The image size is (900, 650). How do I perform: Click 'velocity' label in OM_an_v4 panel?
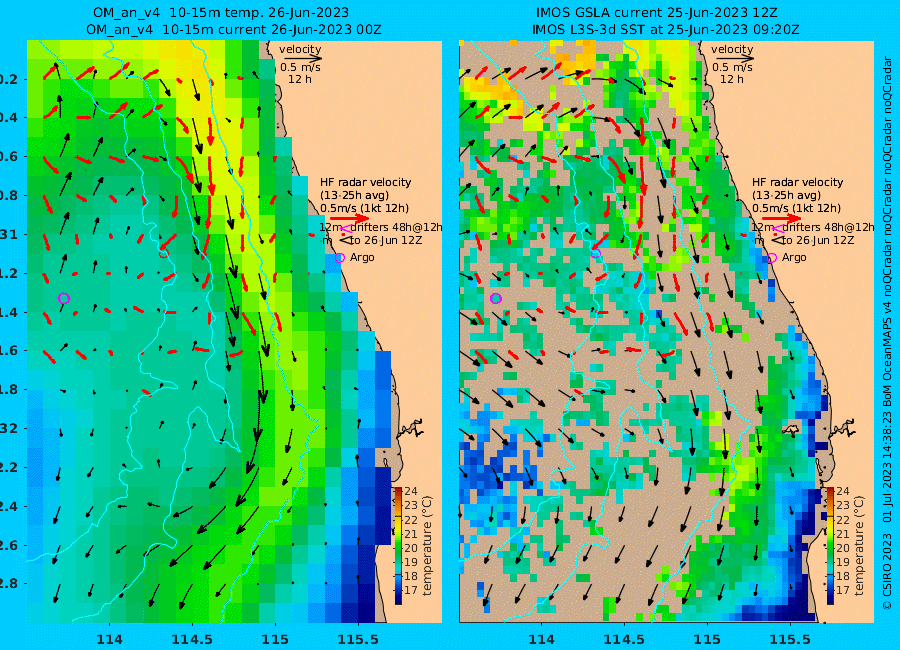click(x=300, y=49)
